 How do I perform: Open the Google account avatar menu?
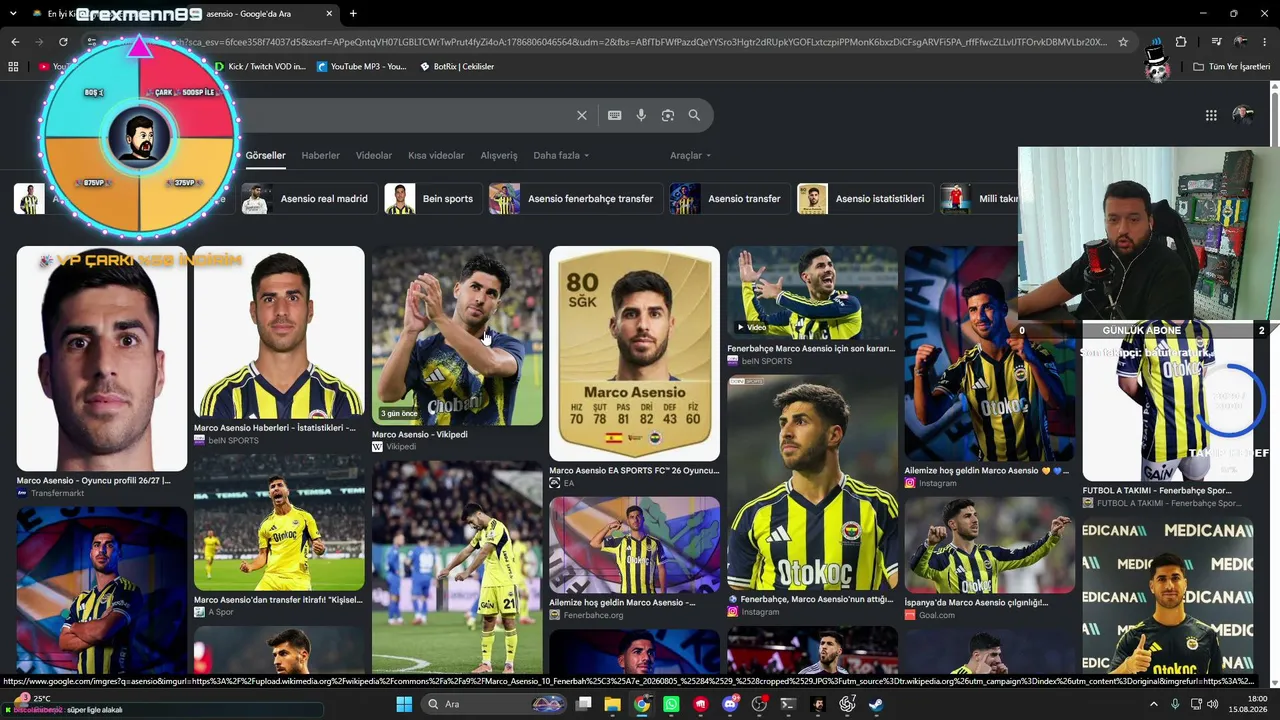(1243, 115)
